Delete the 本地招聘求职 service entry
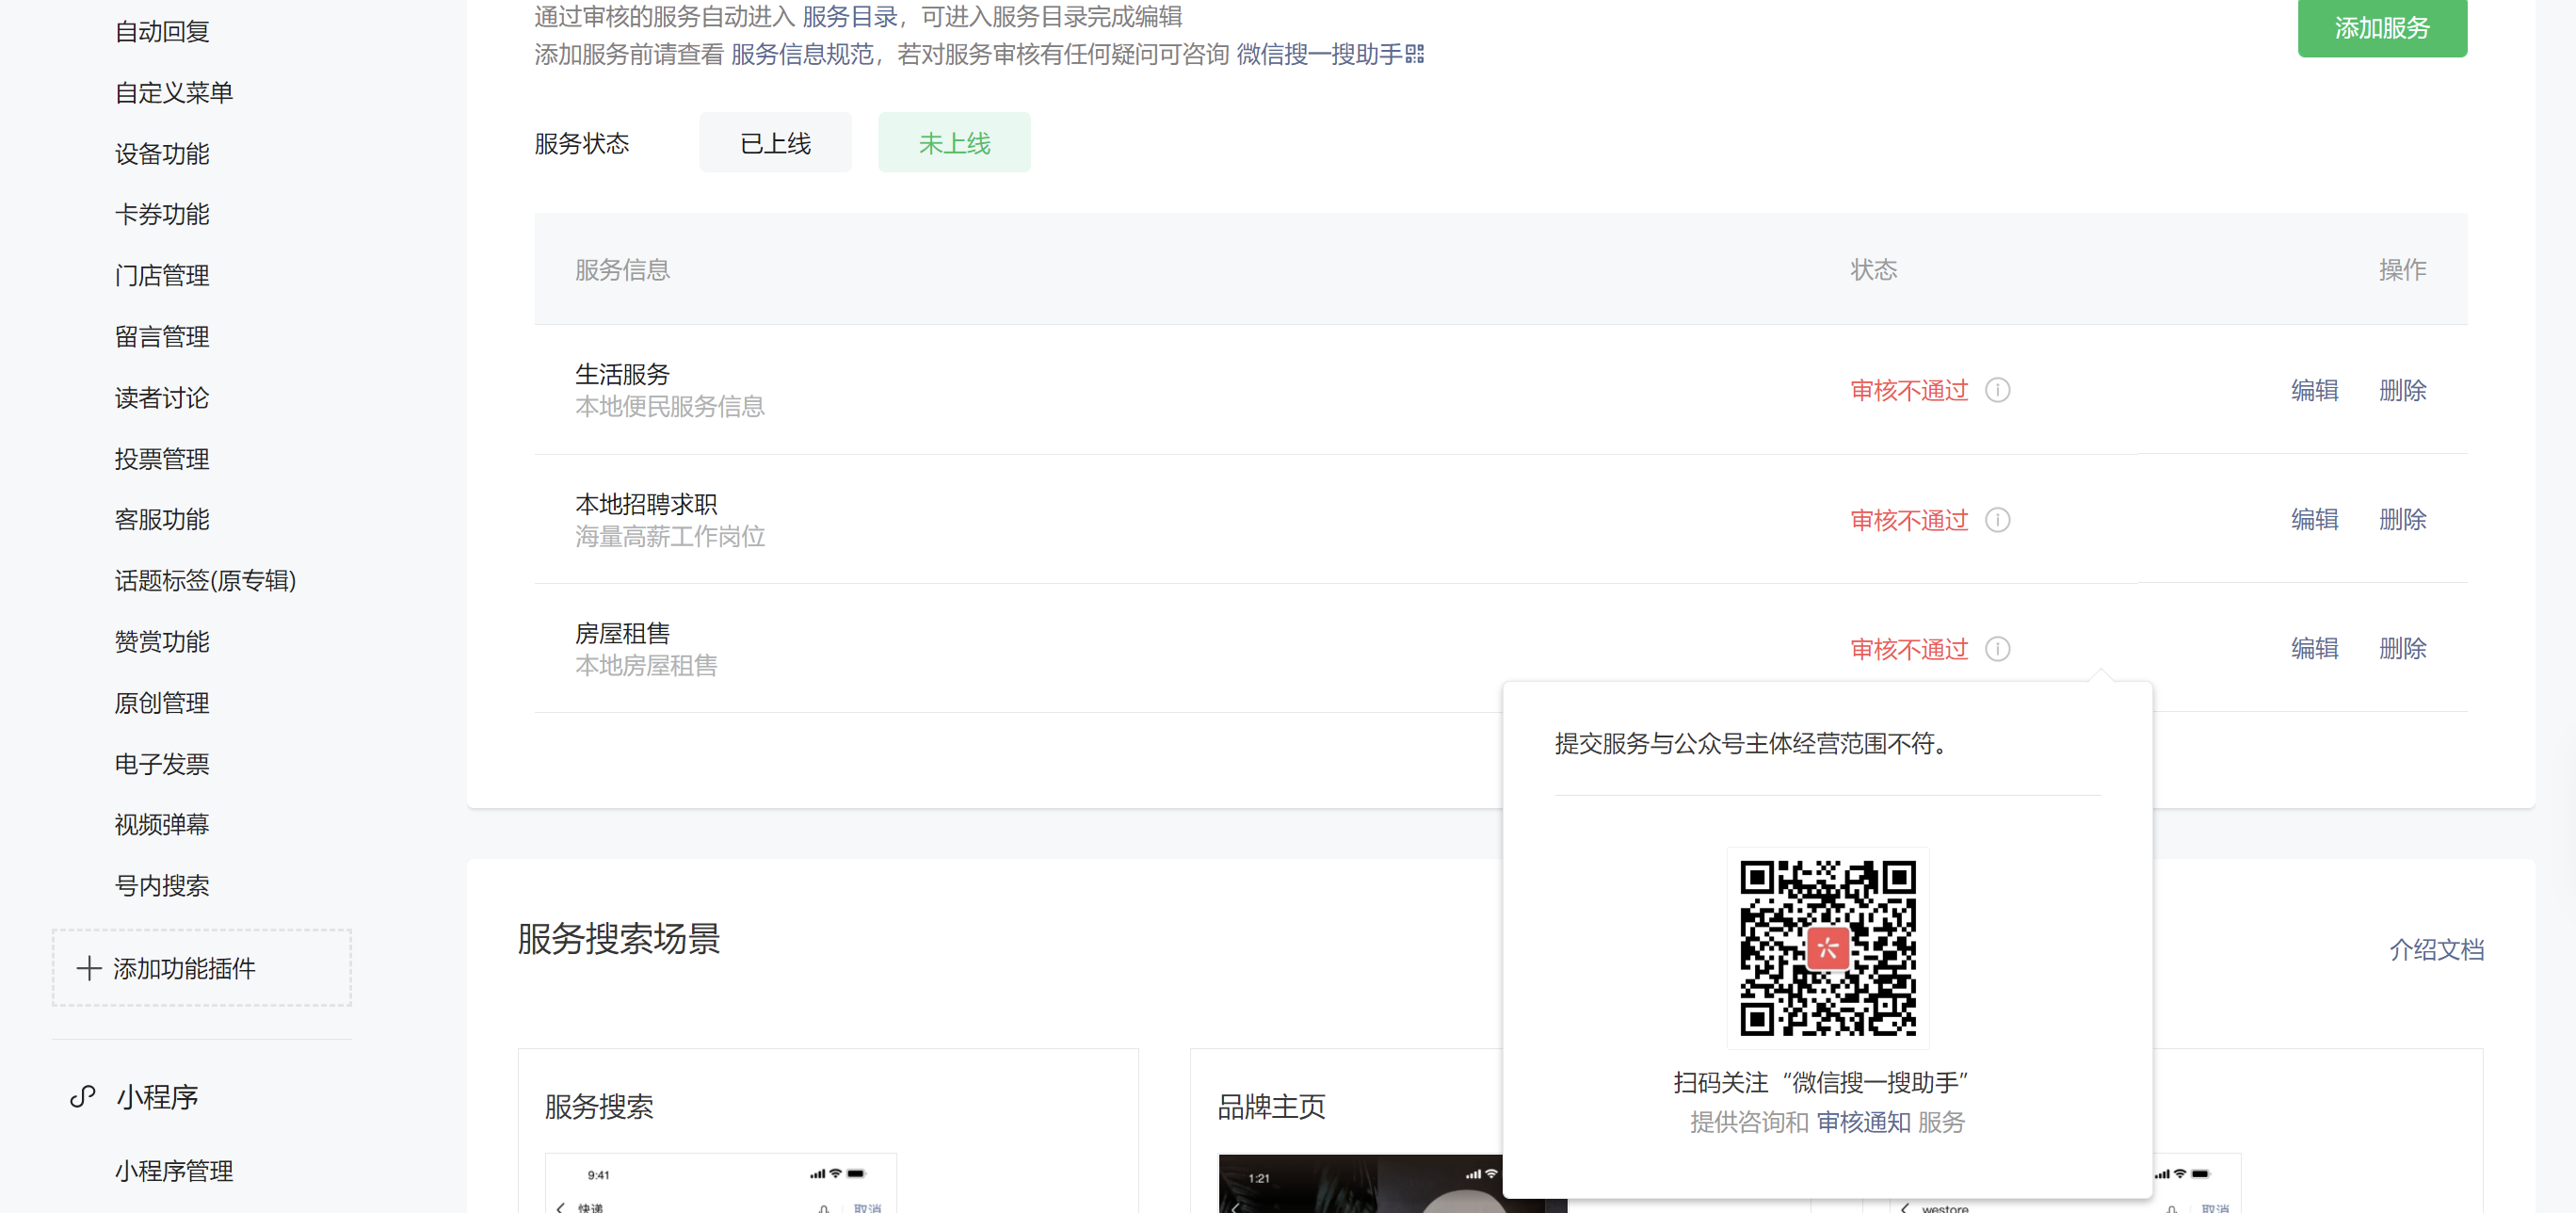Viewport: 2576px width, 1213px height. (x=2402, y=520)
